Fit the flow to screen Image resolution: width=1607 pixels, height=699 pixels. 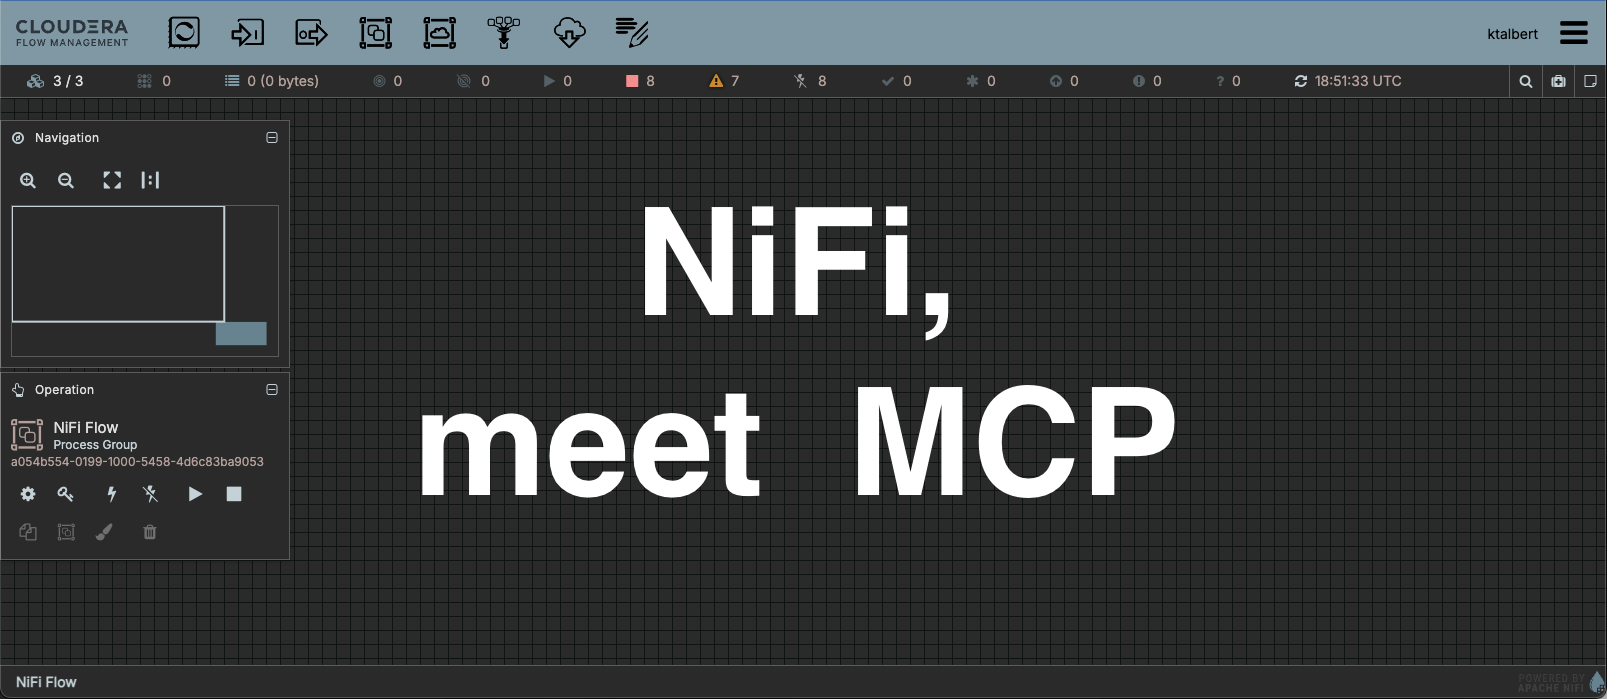(x=112, y=180)
